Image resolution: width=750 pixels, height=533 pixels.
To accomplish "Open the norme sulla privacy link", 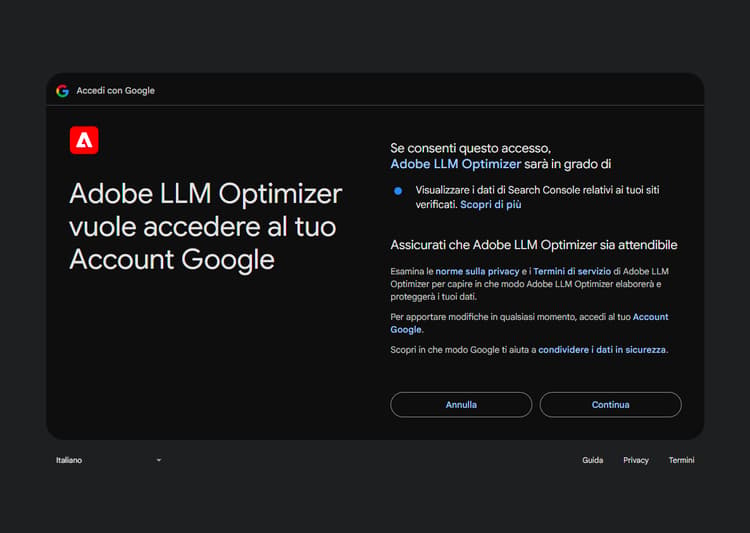I will click(x=477, y=271).
